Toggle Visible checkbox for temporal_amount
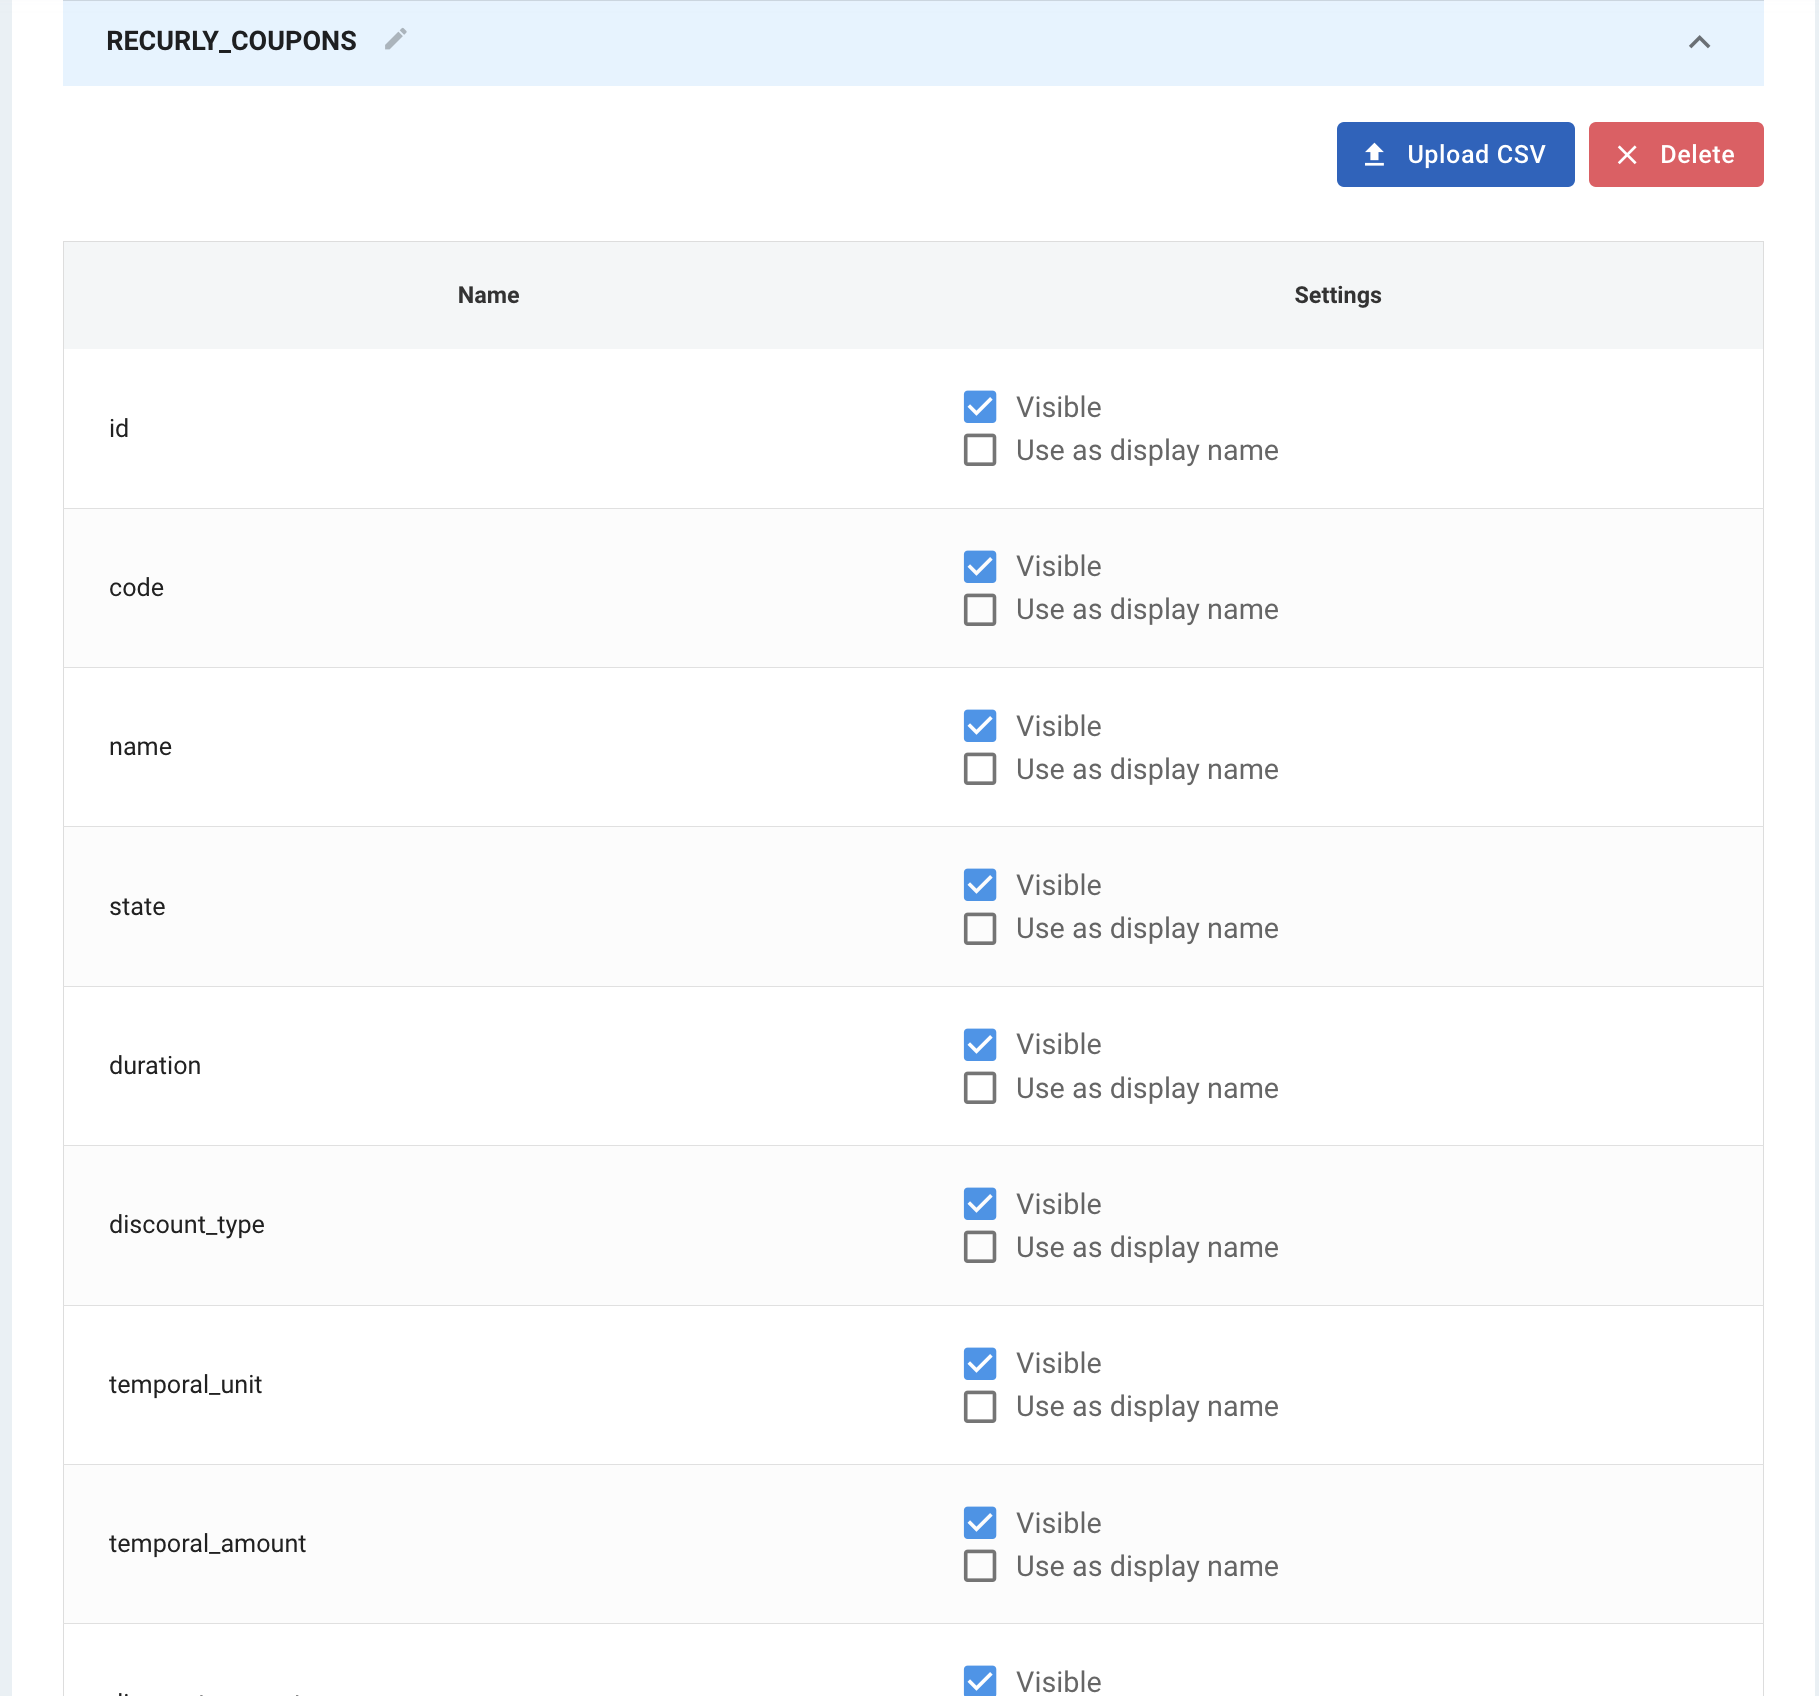1819x1696 pixels. pyautogui.click(x=980, y=1523)
